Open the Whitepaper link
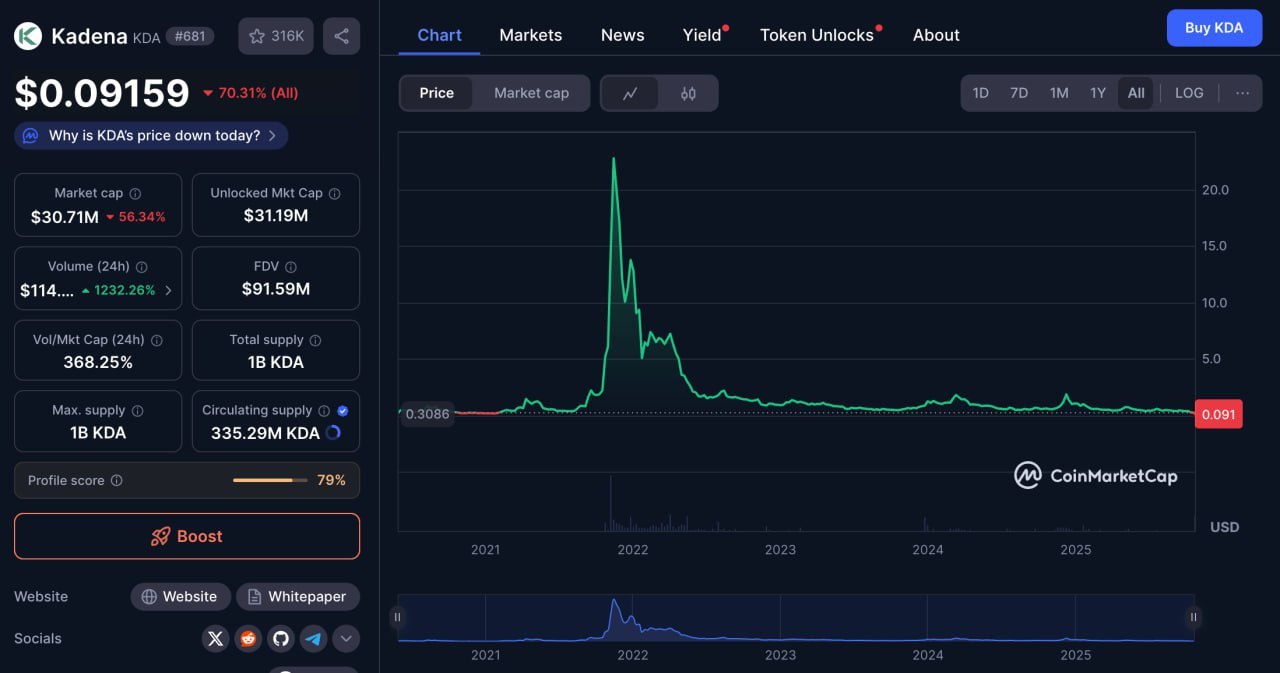1280x673 pixels. pos(297,597)
